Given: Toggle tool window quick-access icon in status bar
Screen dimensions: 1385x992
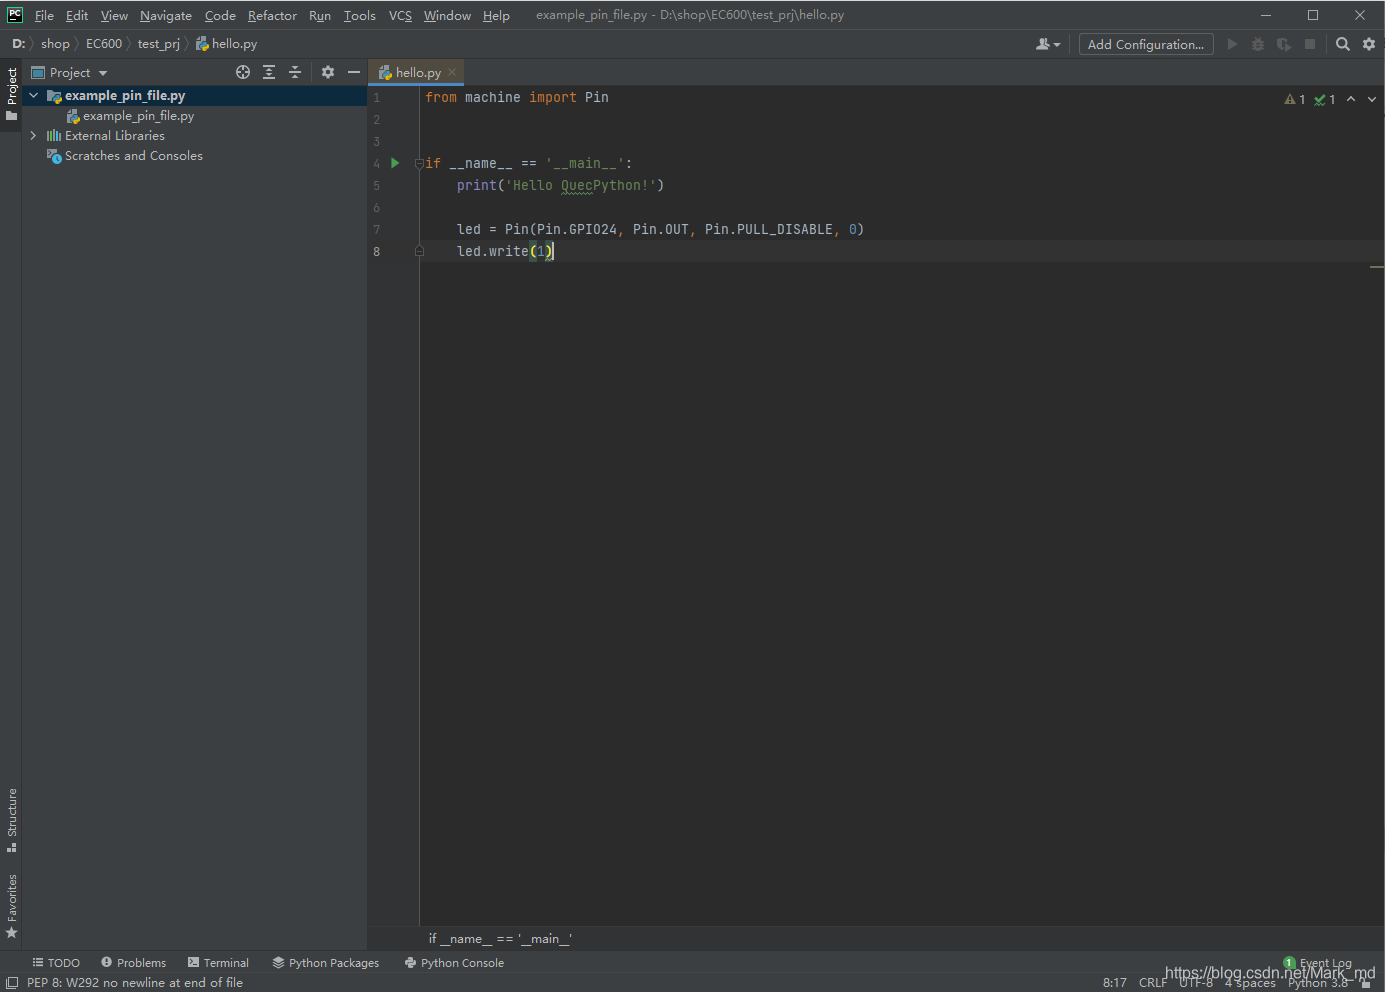Looking at the screenshot, I should (12, 983).
